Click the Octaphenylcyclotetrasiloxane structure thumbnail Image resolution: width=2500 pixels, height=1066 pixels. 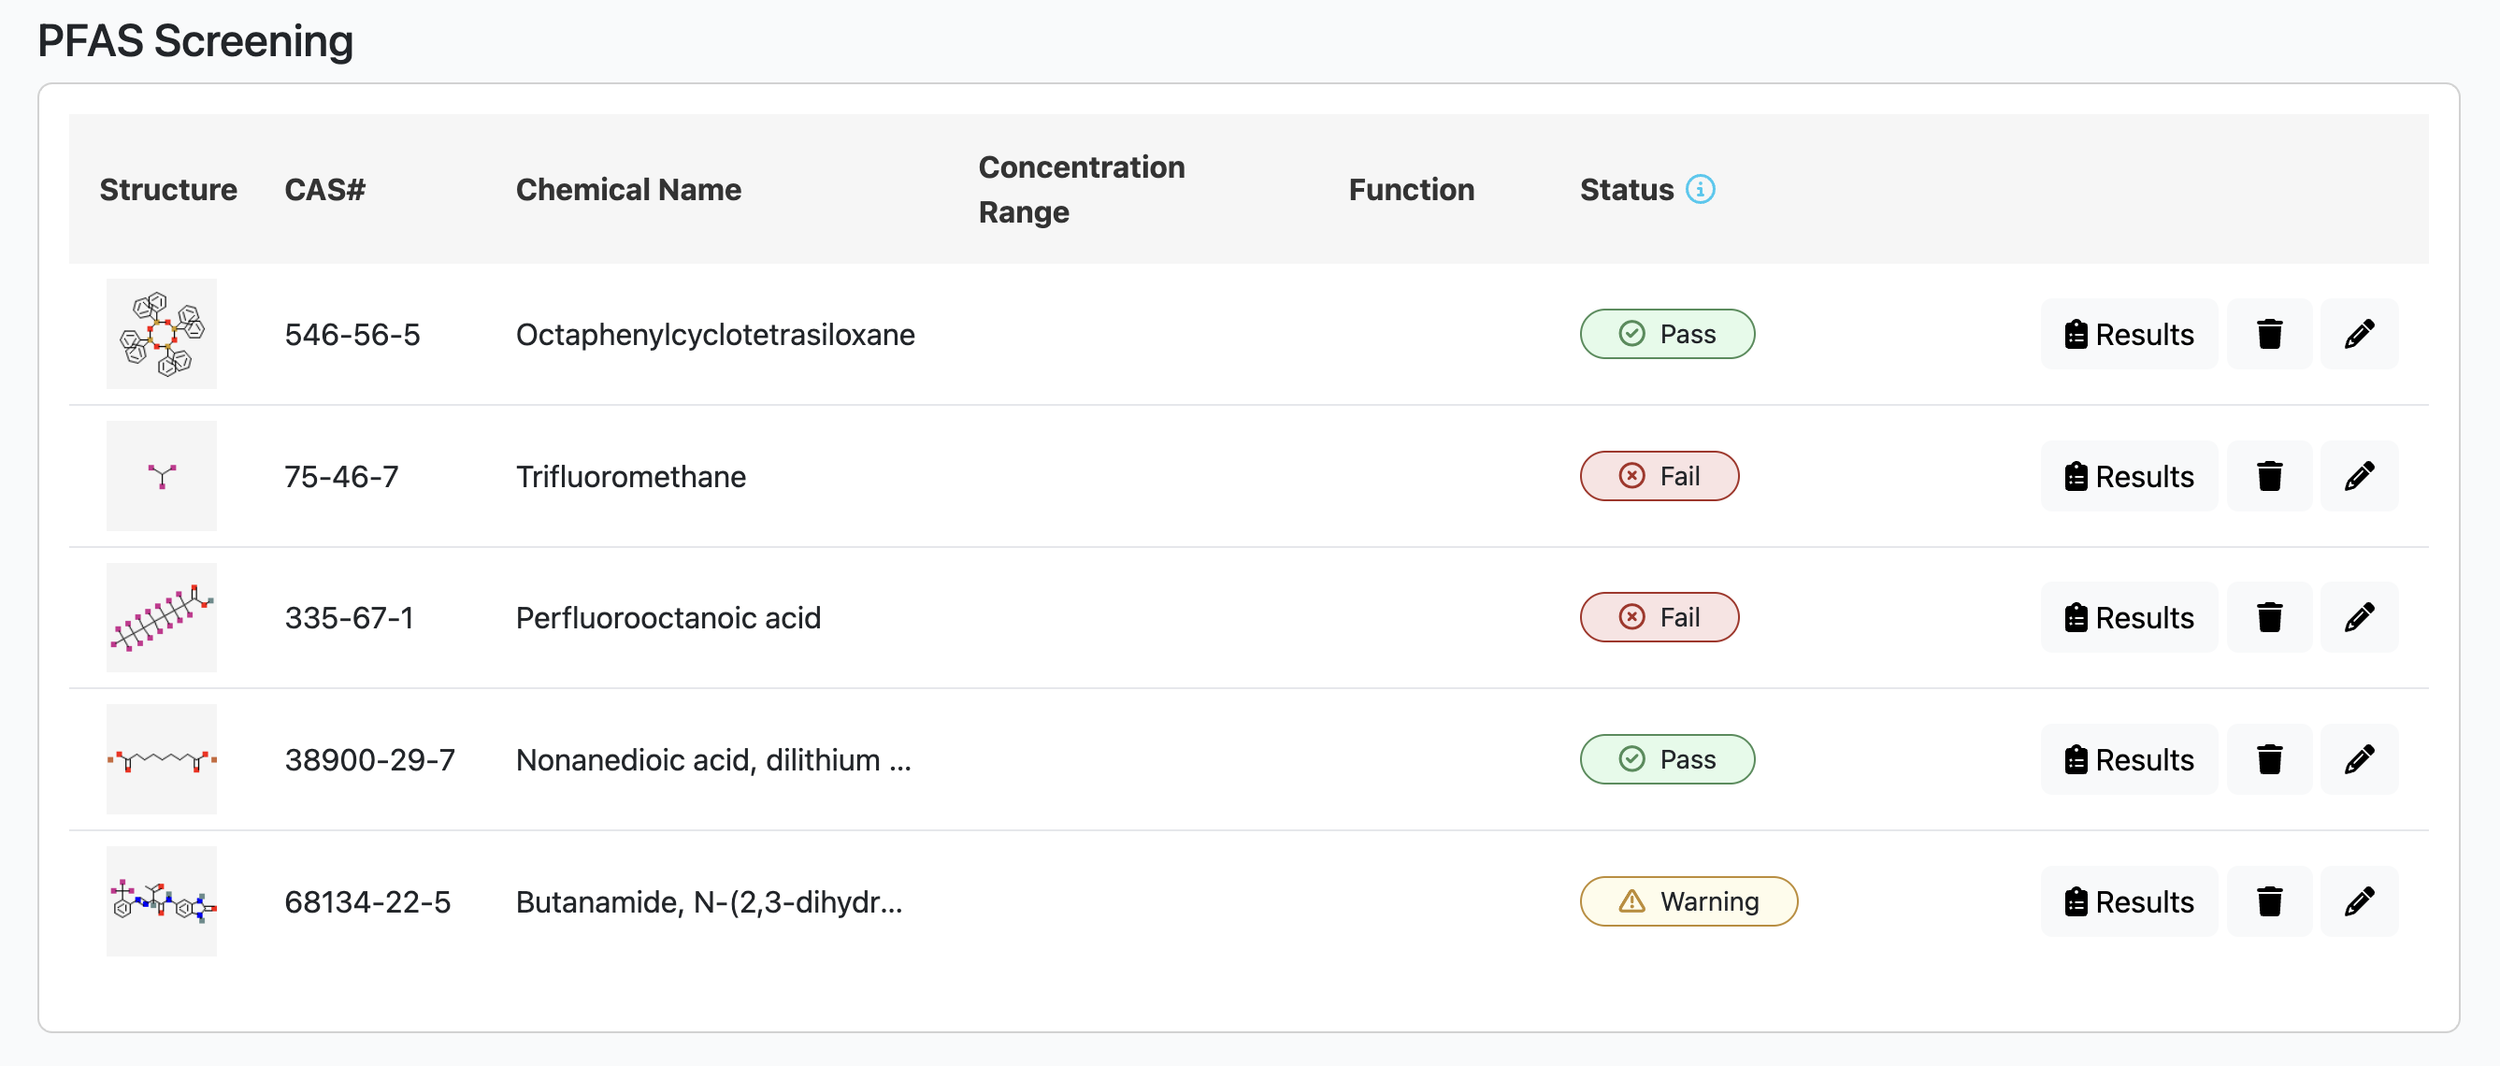(162, 334)
